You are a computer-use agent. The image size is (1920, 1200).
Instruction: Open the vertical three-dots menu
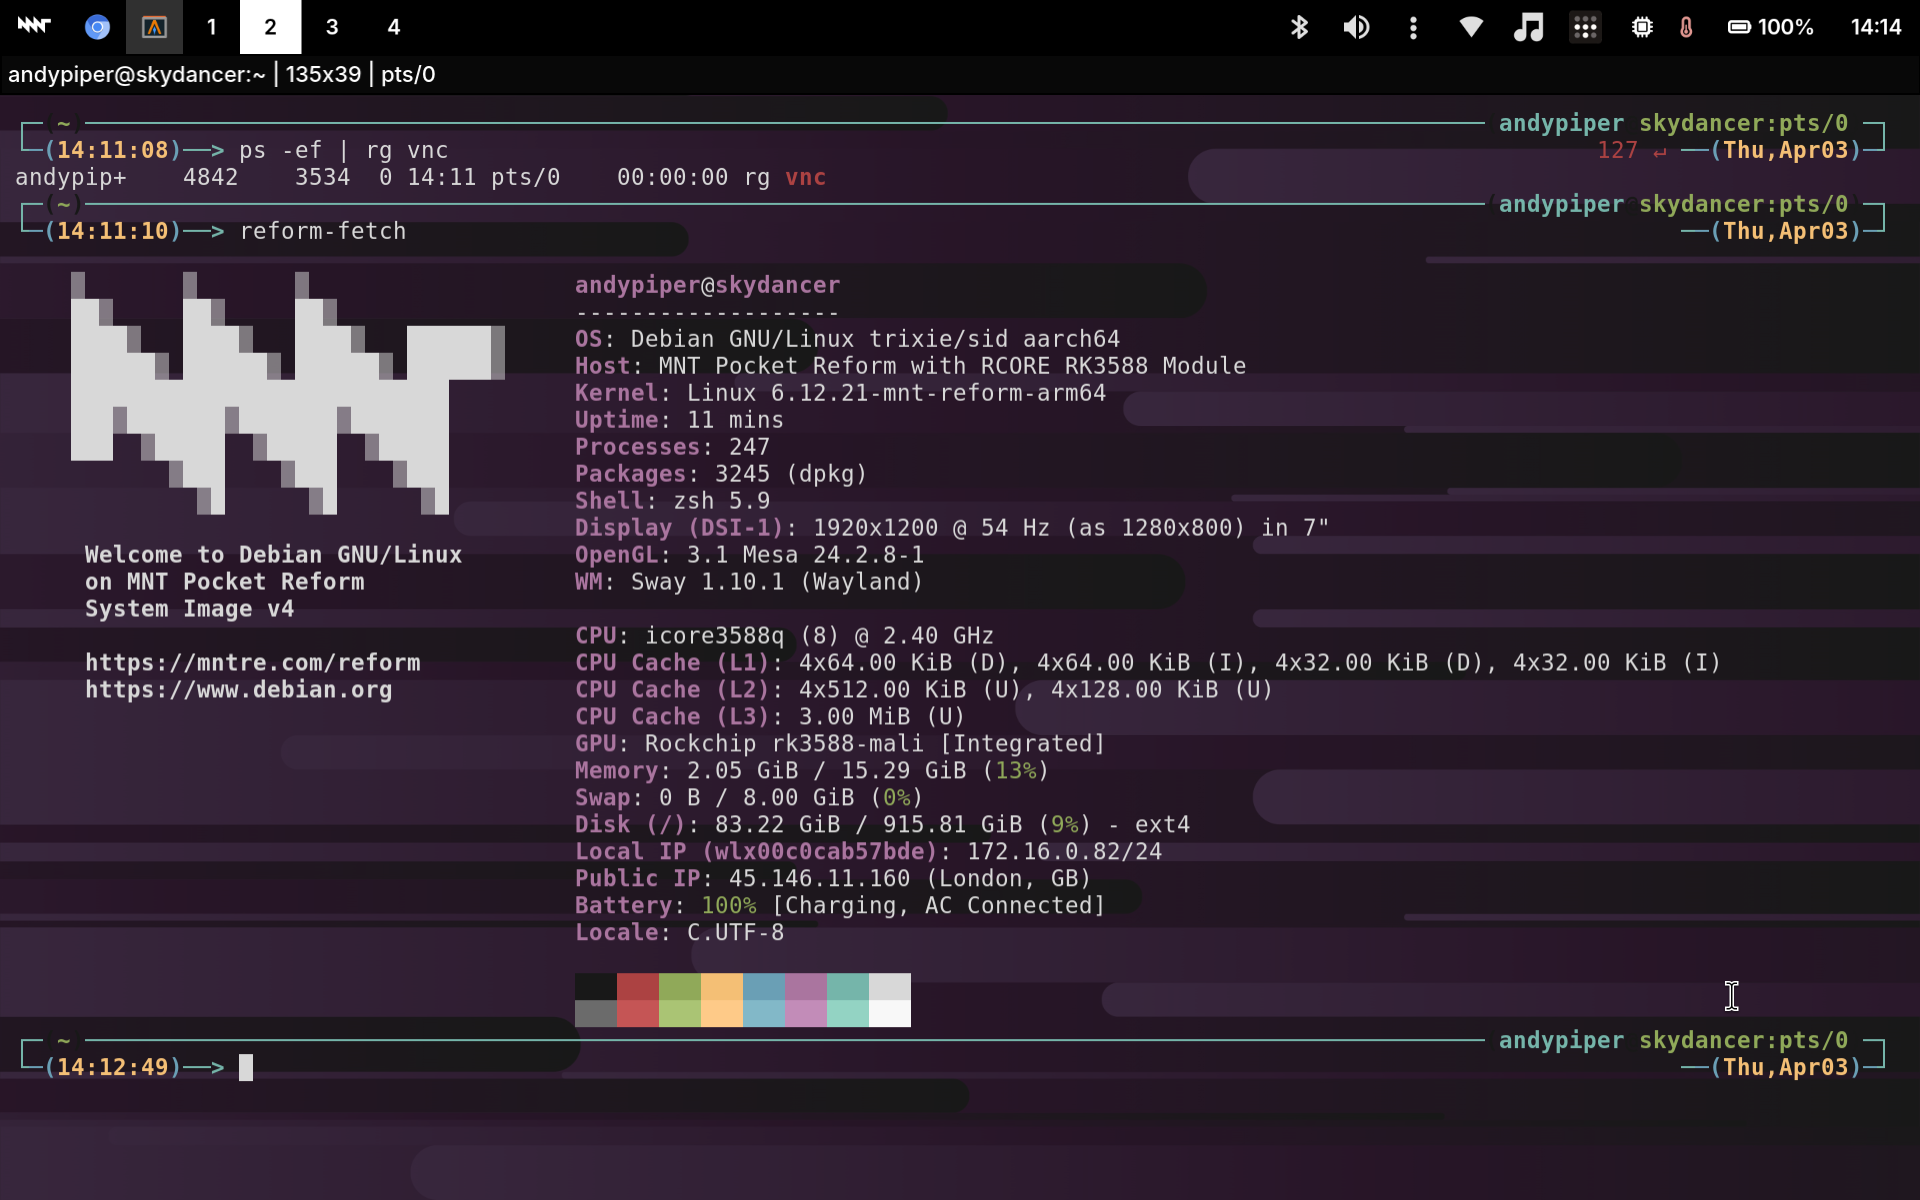1413,27
